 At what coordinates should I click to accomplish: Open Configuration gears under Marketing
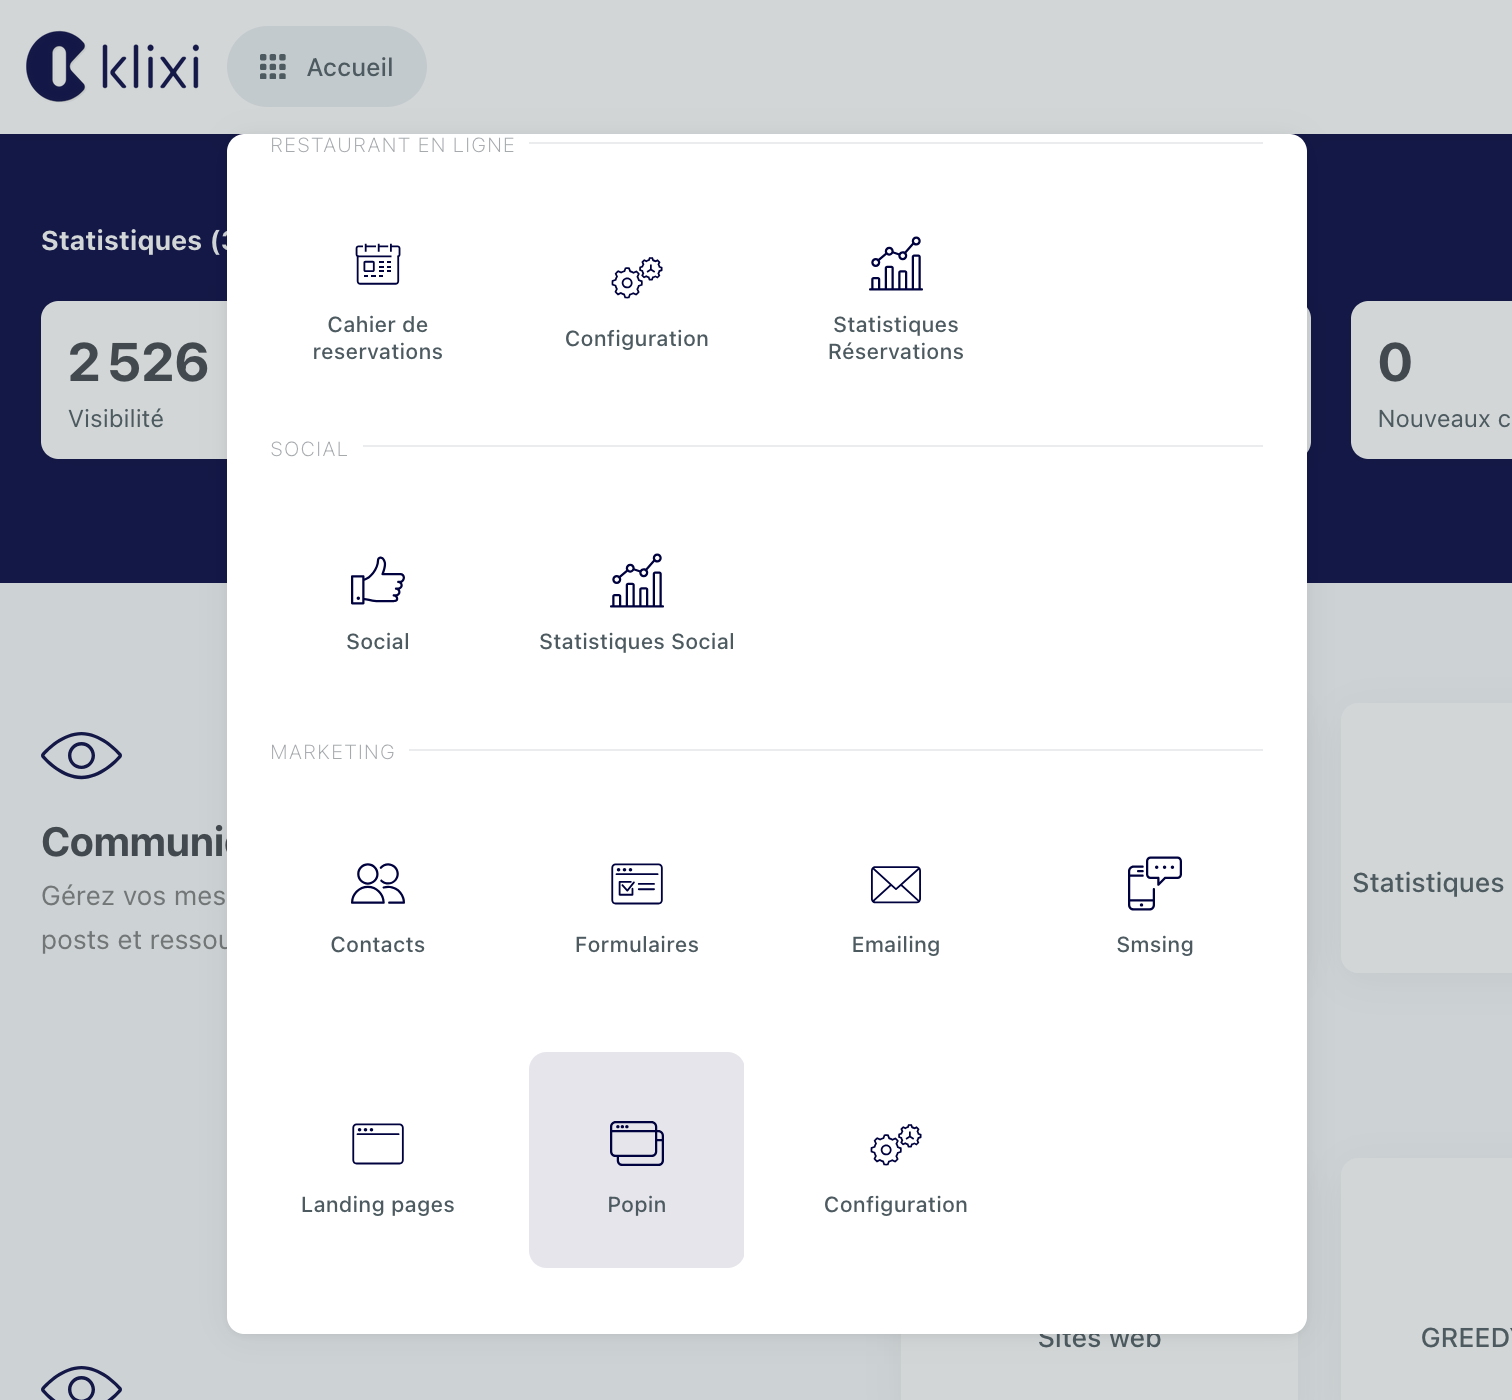896,1144
